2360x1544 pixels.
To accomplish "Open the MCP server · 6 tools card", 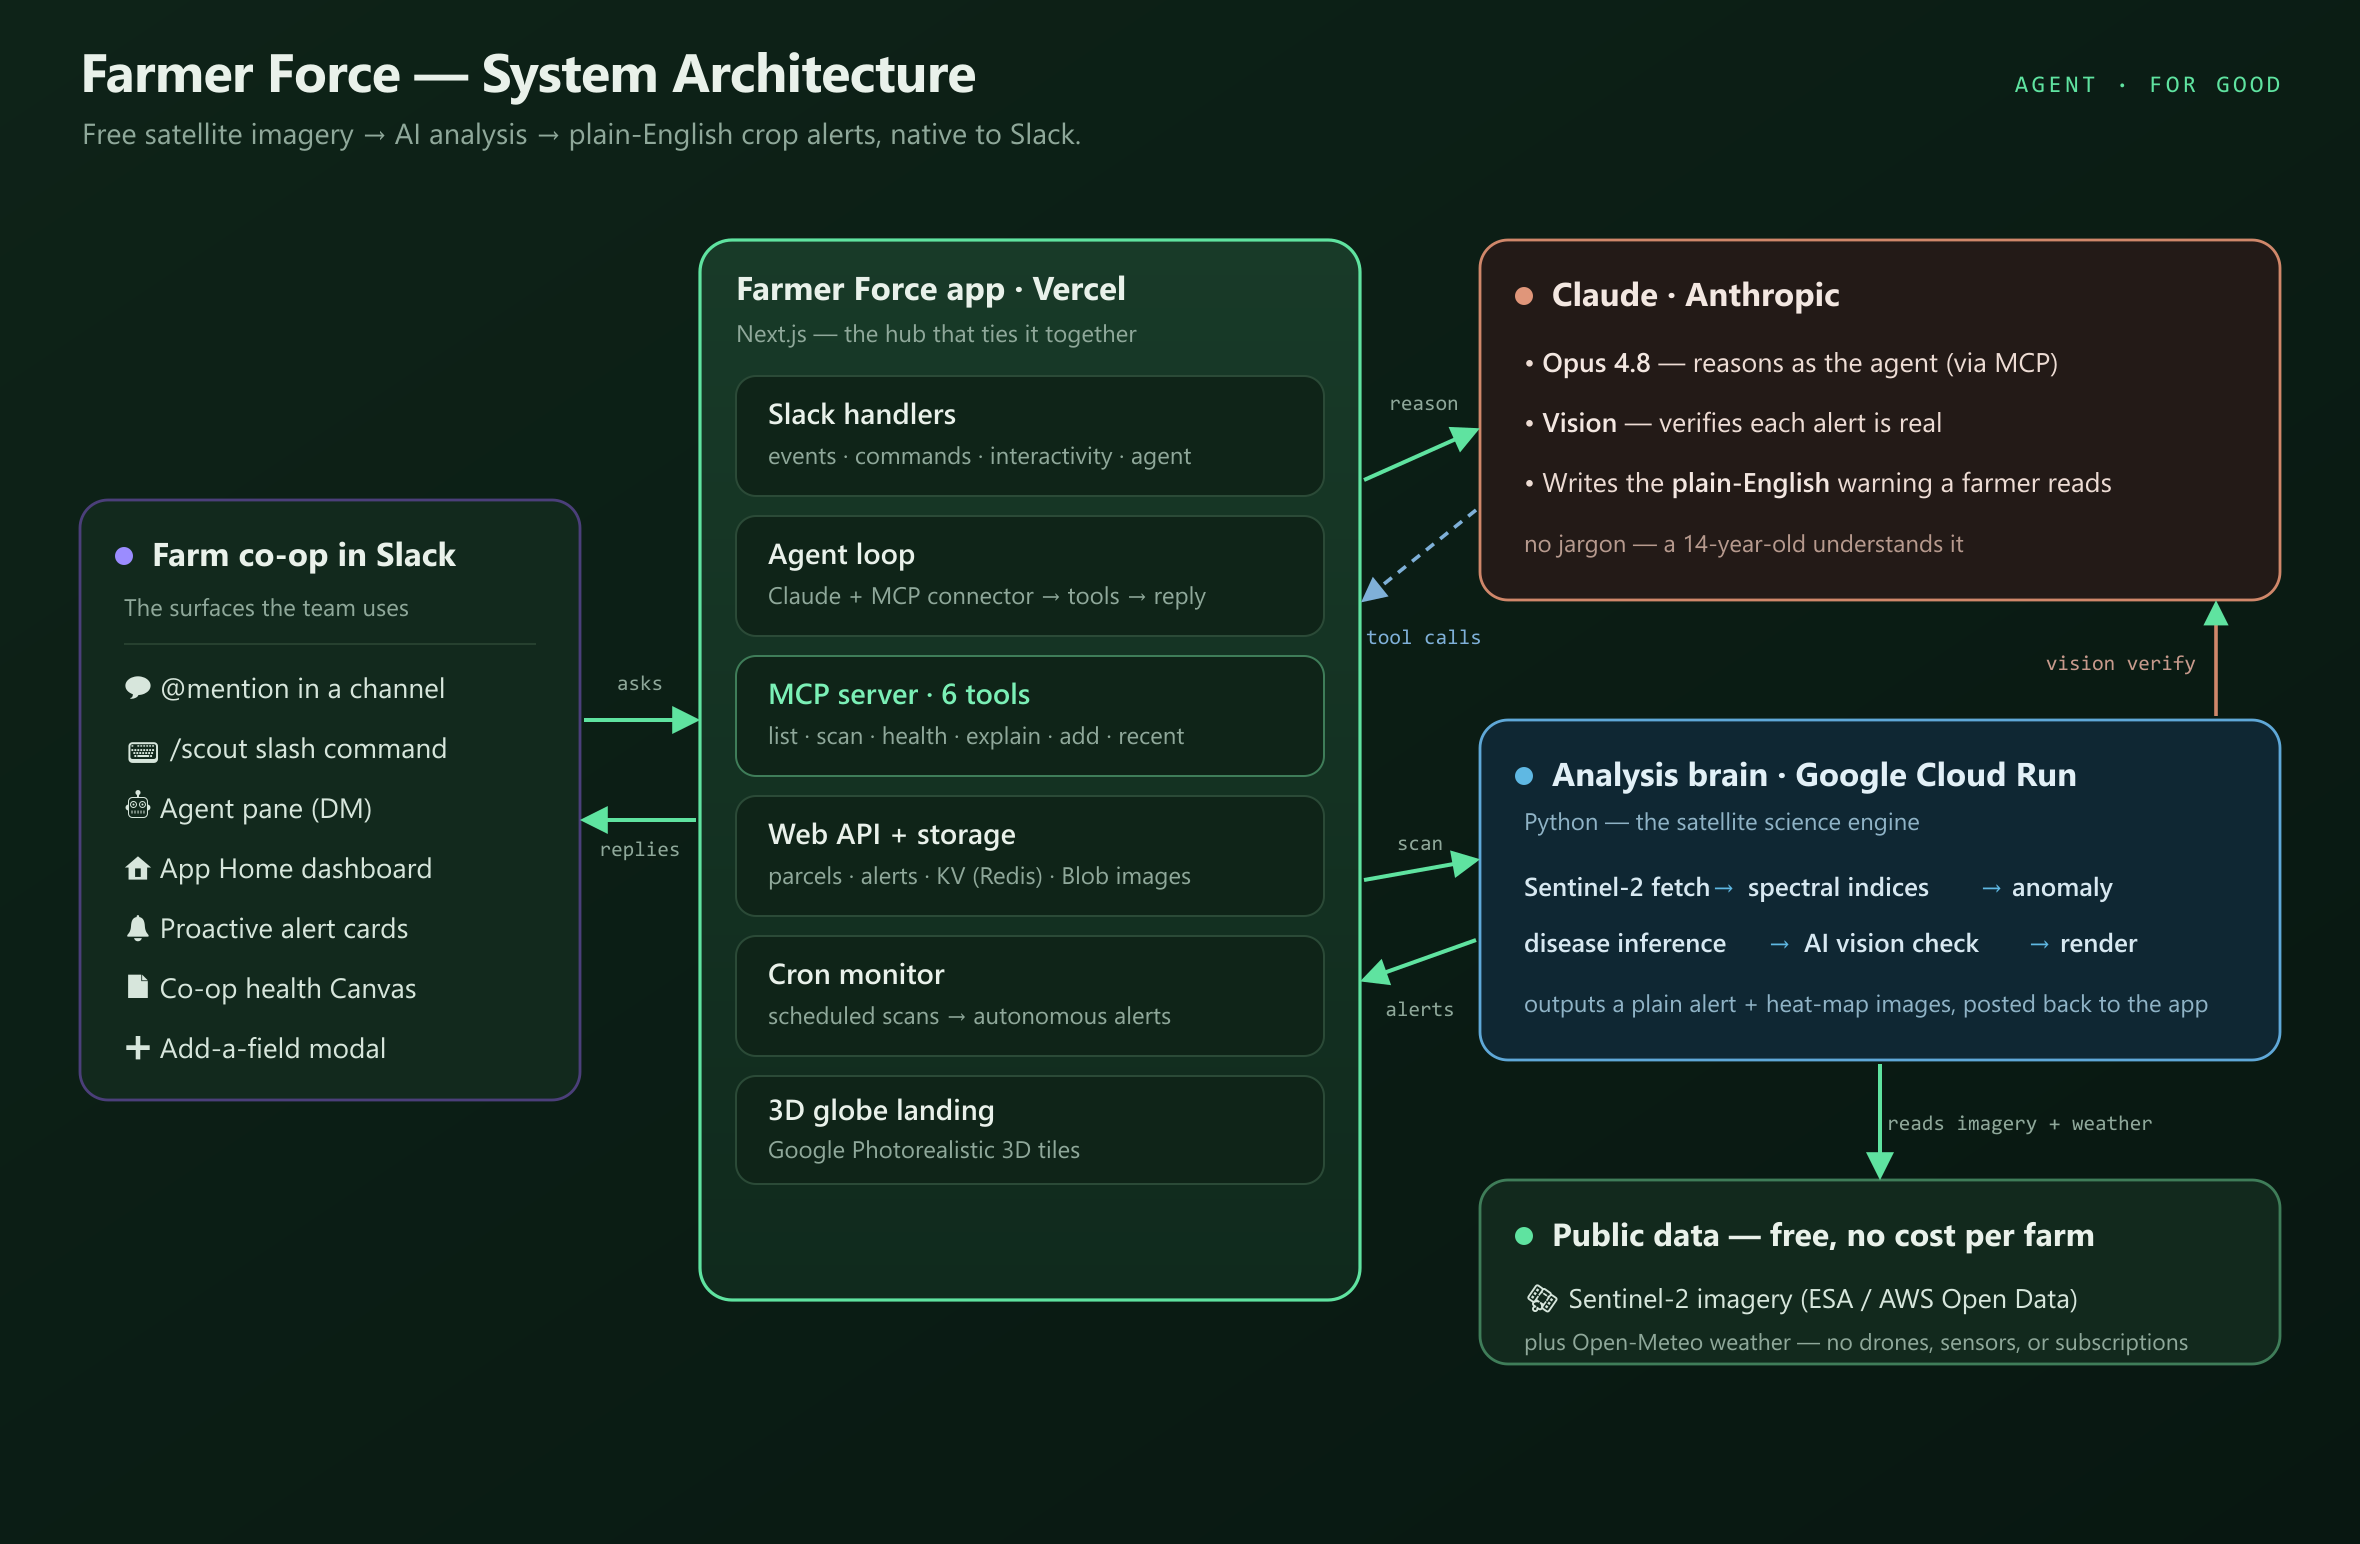I will 1030,716.
